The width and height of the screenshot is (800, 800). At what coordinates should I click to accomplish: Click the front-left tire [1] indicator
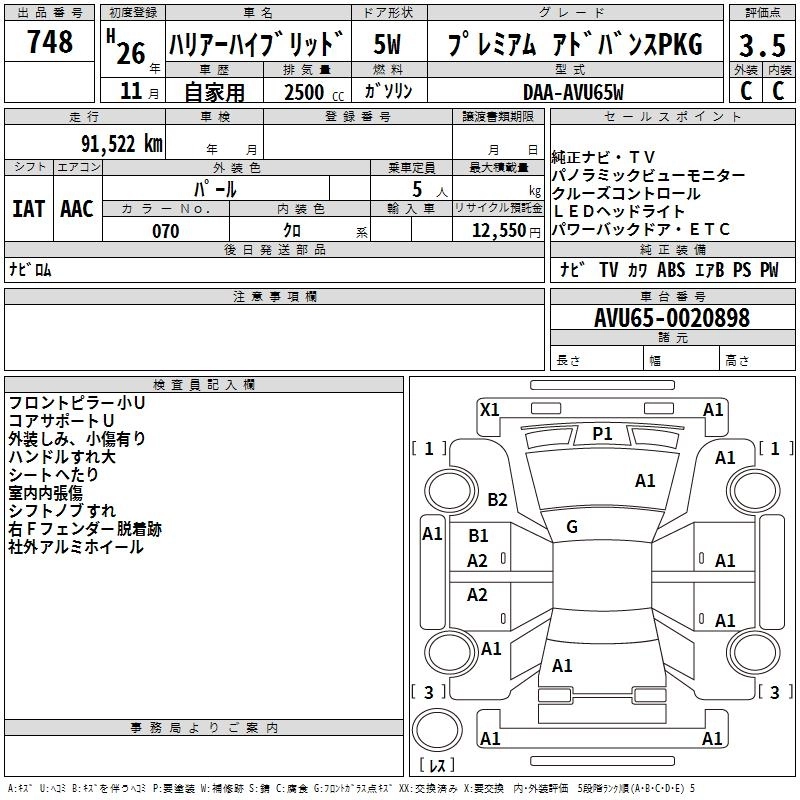pos(430,448)
